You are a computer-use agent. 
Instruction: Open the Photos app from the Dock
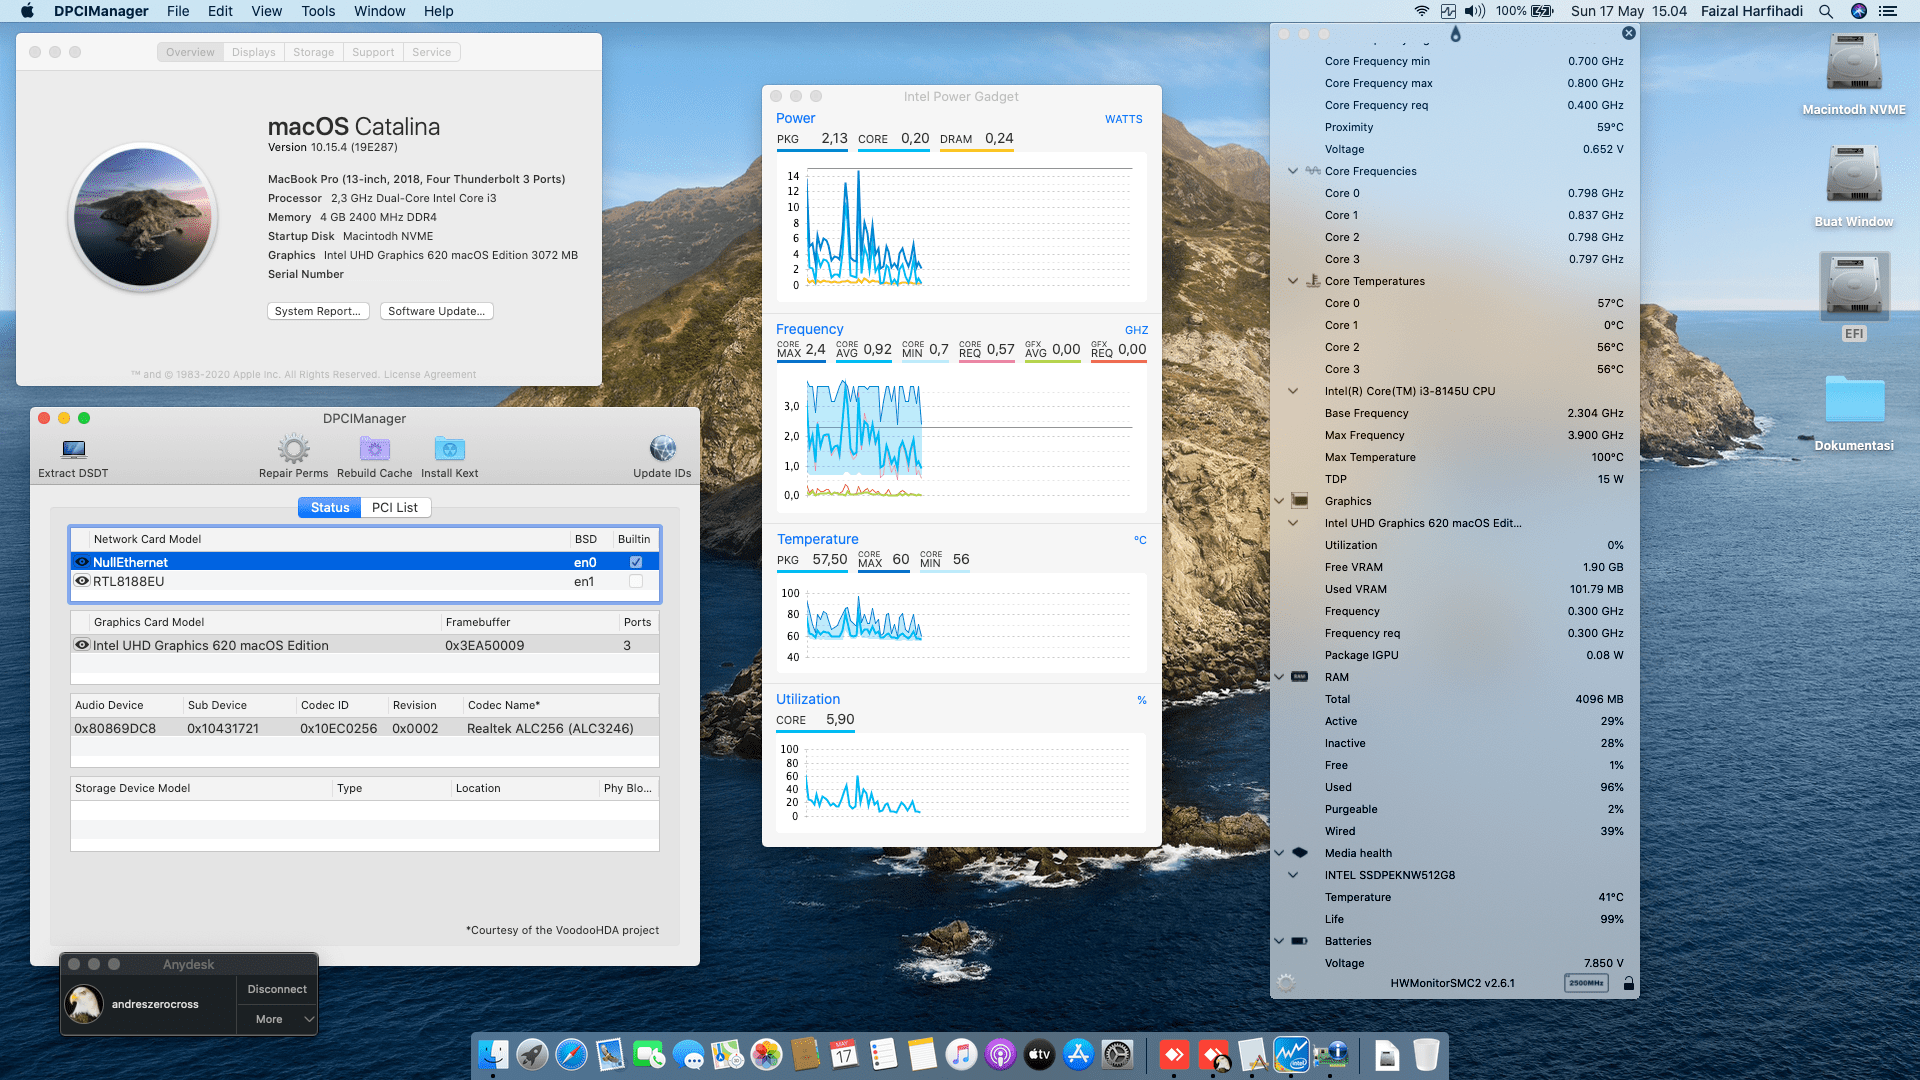[x=766, y=1054]
